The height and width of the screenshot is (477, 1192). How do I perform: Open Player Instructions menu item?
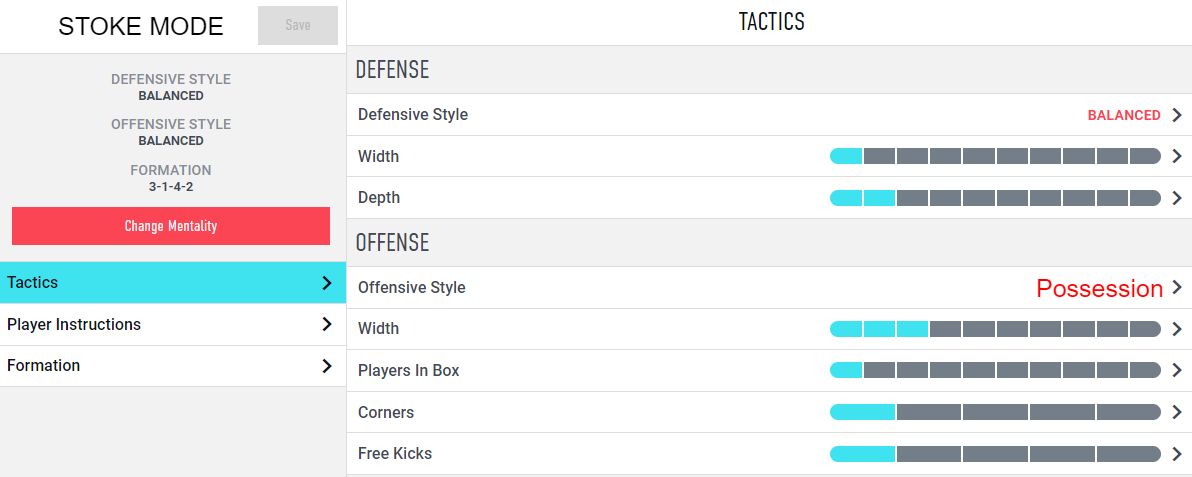(173, 324)
